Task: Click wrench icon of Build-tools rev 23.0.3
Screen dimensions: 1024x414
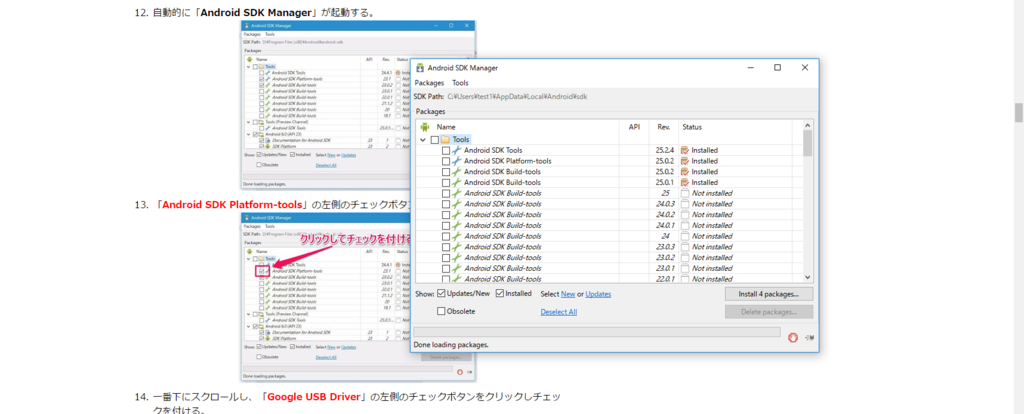Action: [456, 246]
